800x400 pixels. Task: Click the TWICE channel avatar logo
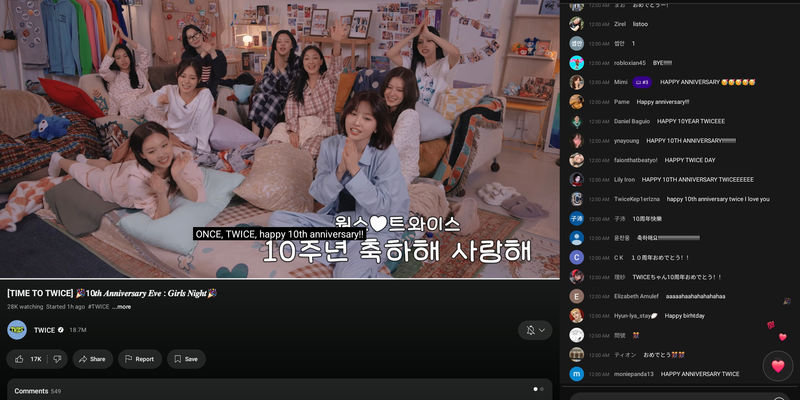pyautogui.click(x=17, y=330)
